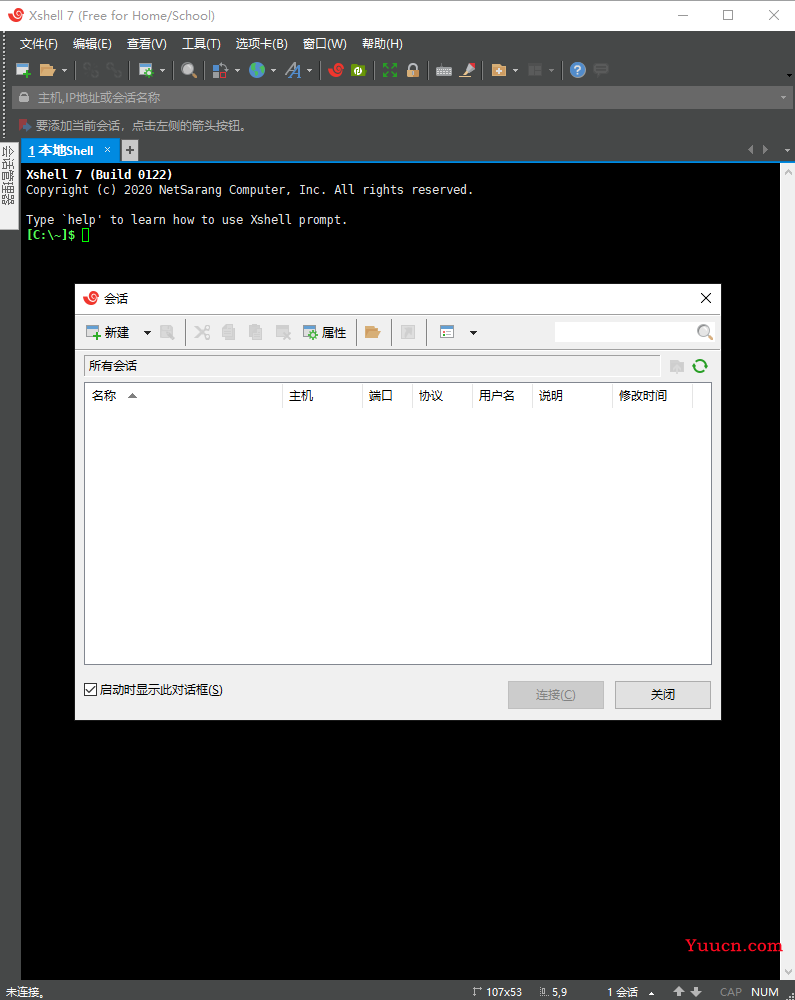Open the 查看(V) menu
Image resolution: width=795 pixels, height=1000 pixels.
(147, 44)
